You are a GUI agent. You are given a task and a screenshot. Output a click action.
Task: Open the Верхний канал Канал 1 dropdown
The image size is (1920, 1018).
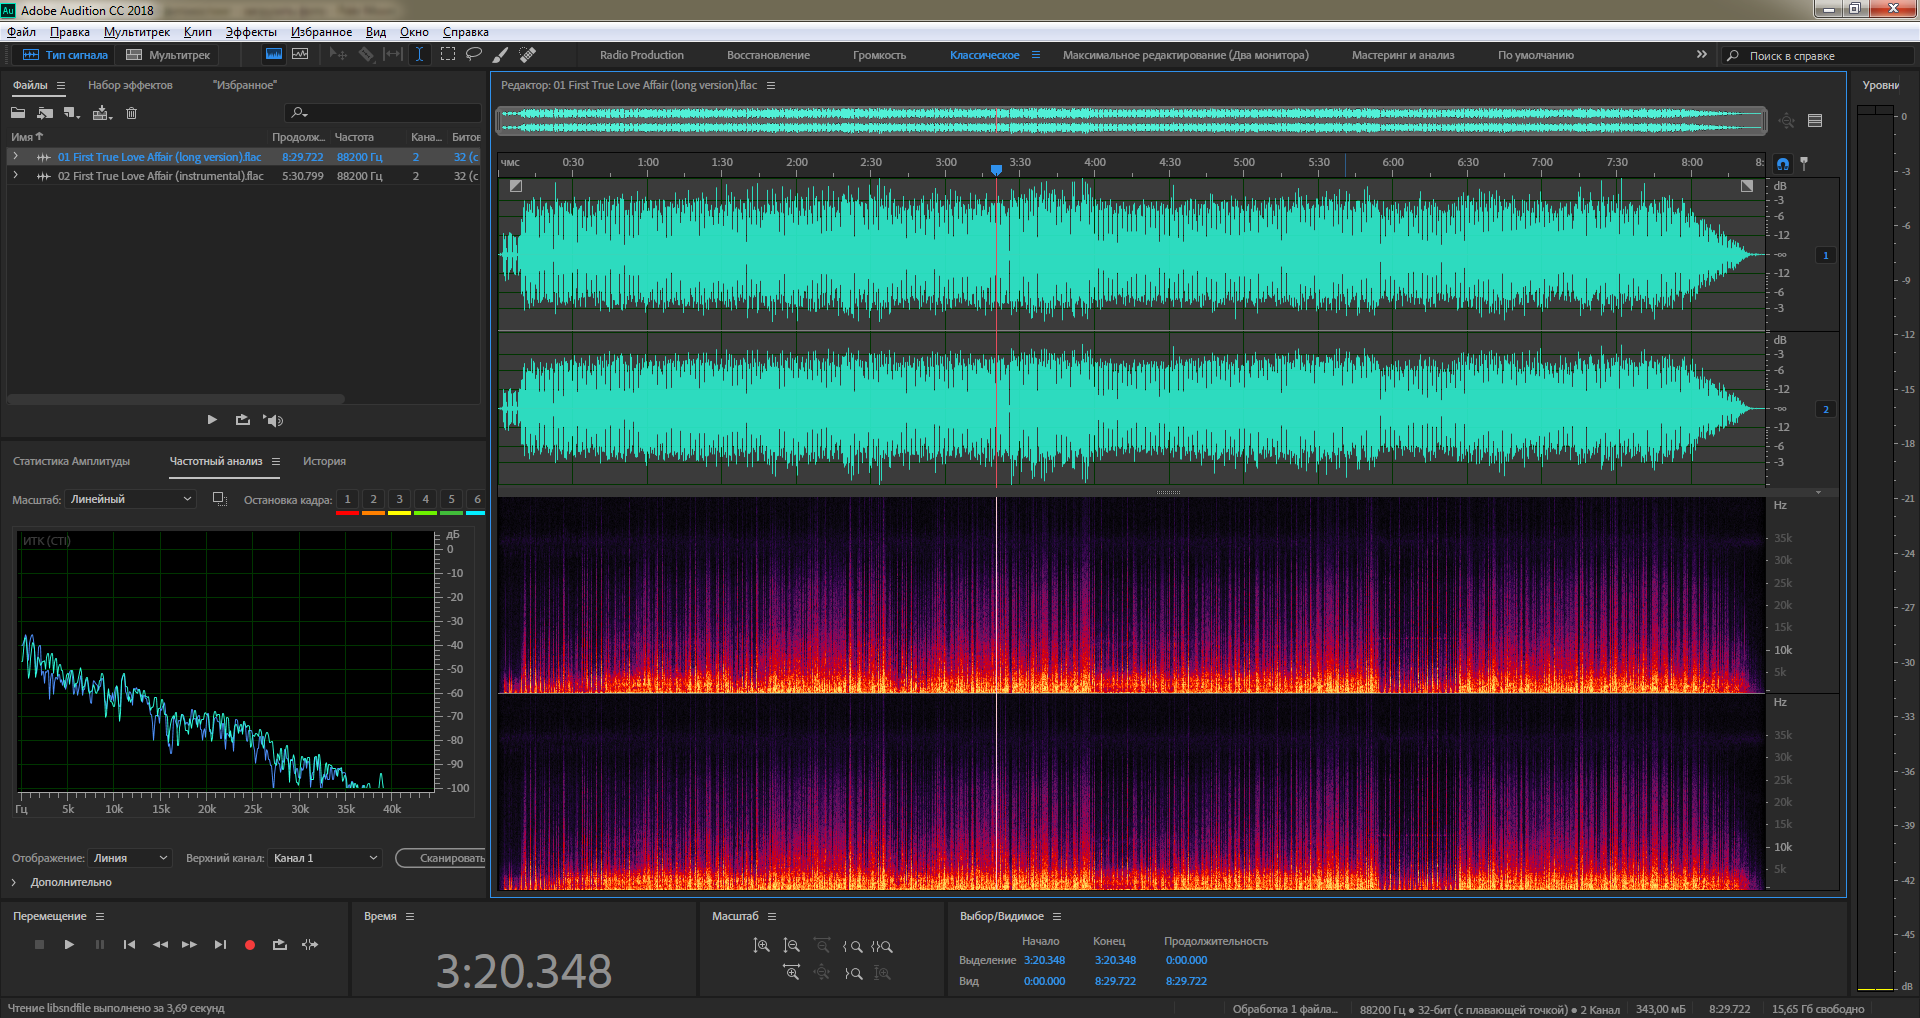click(x=325, y=858)
